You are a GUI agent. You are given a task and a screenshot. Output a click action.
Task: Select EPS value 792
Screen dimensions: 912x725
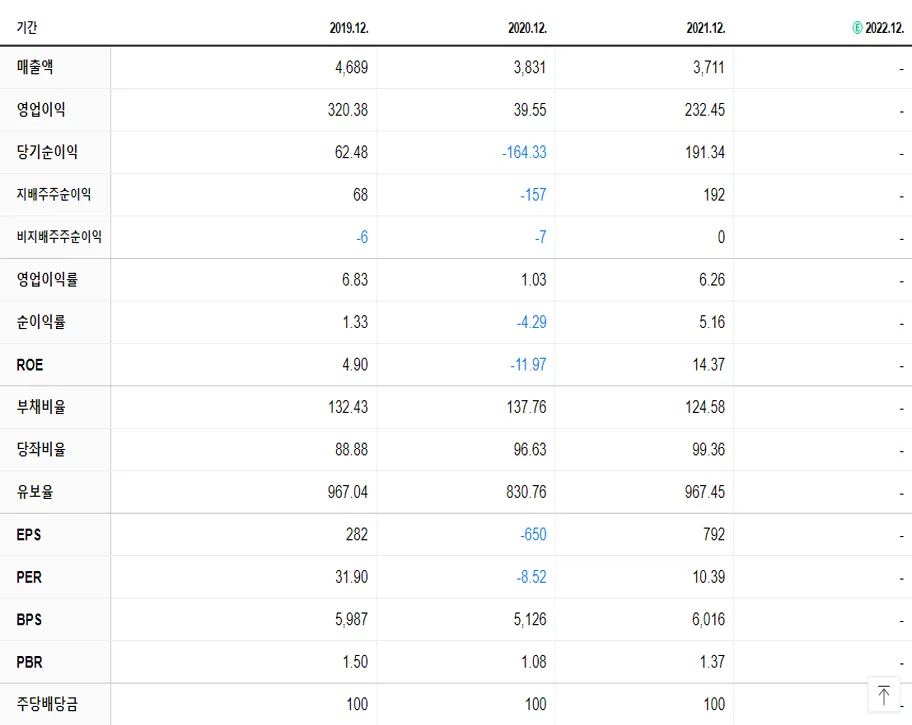tap(714, 535)
